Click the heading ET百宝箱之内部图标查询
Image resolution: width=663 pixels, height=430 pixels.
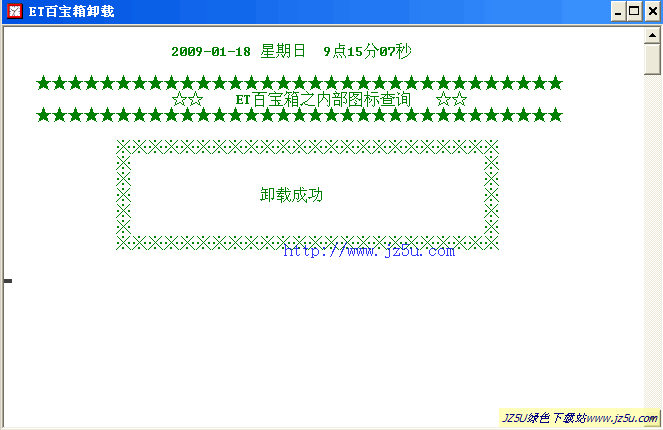[323, 99]
